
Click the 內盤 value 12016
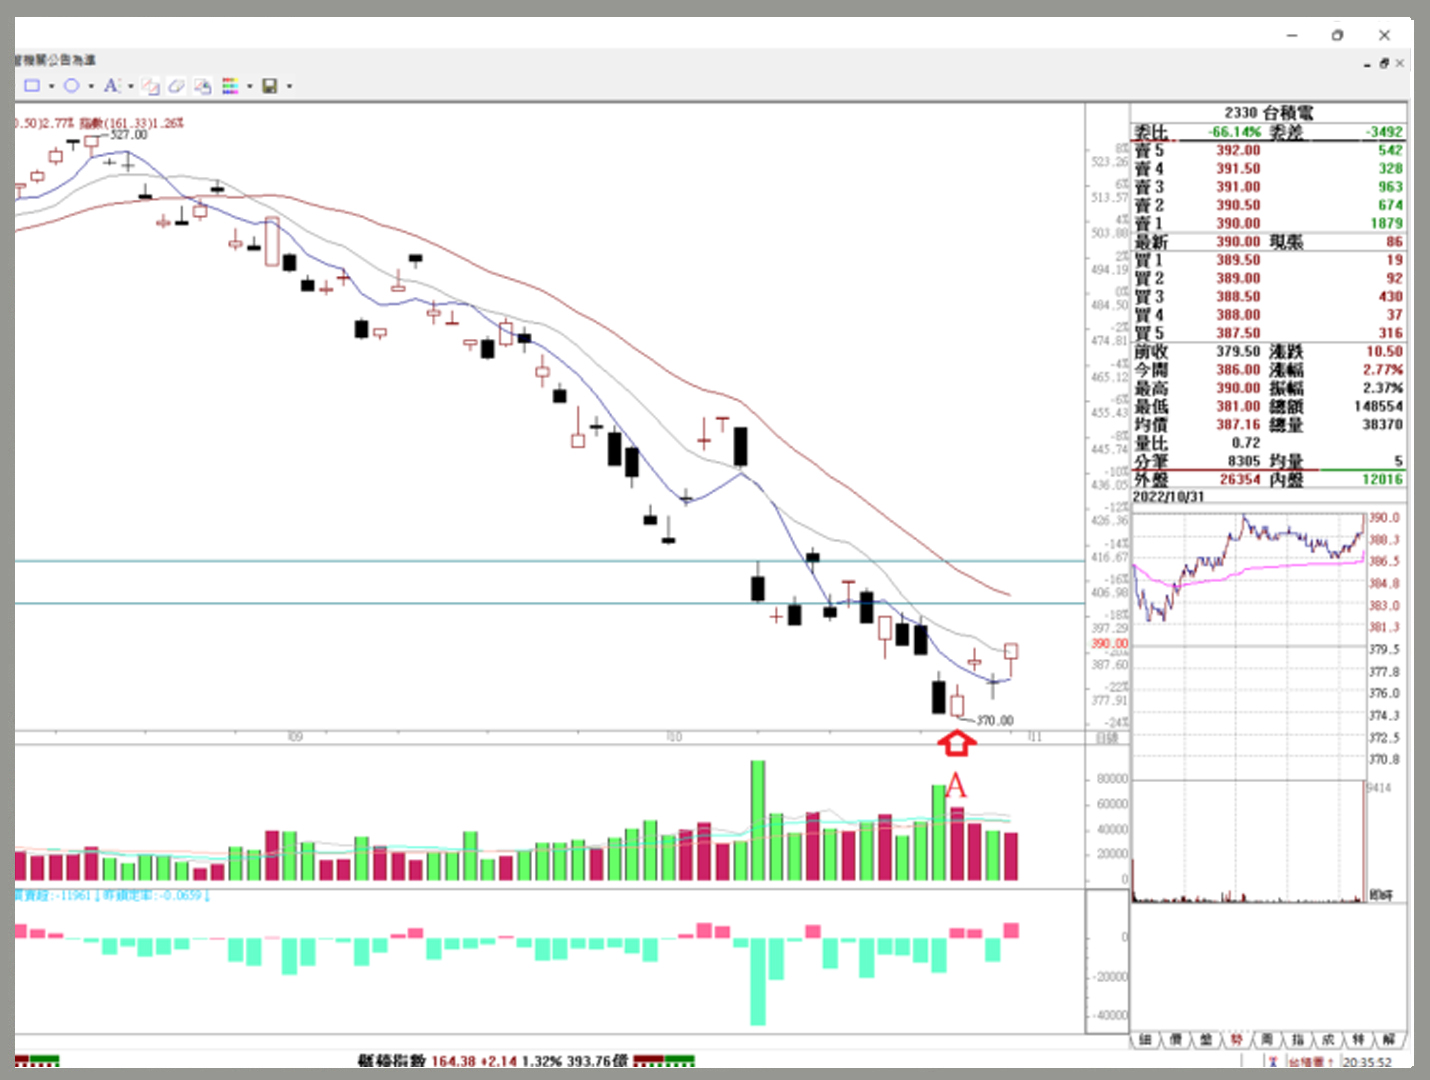tap(1382, 479)
